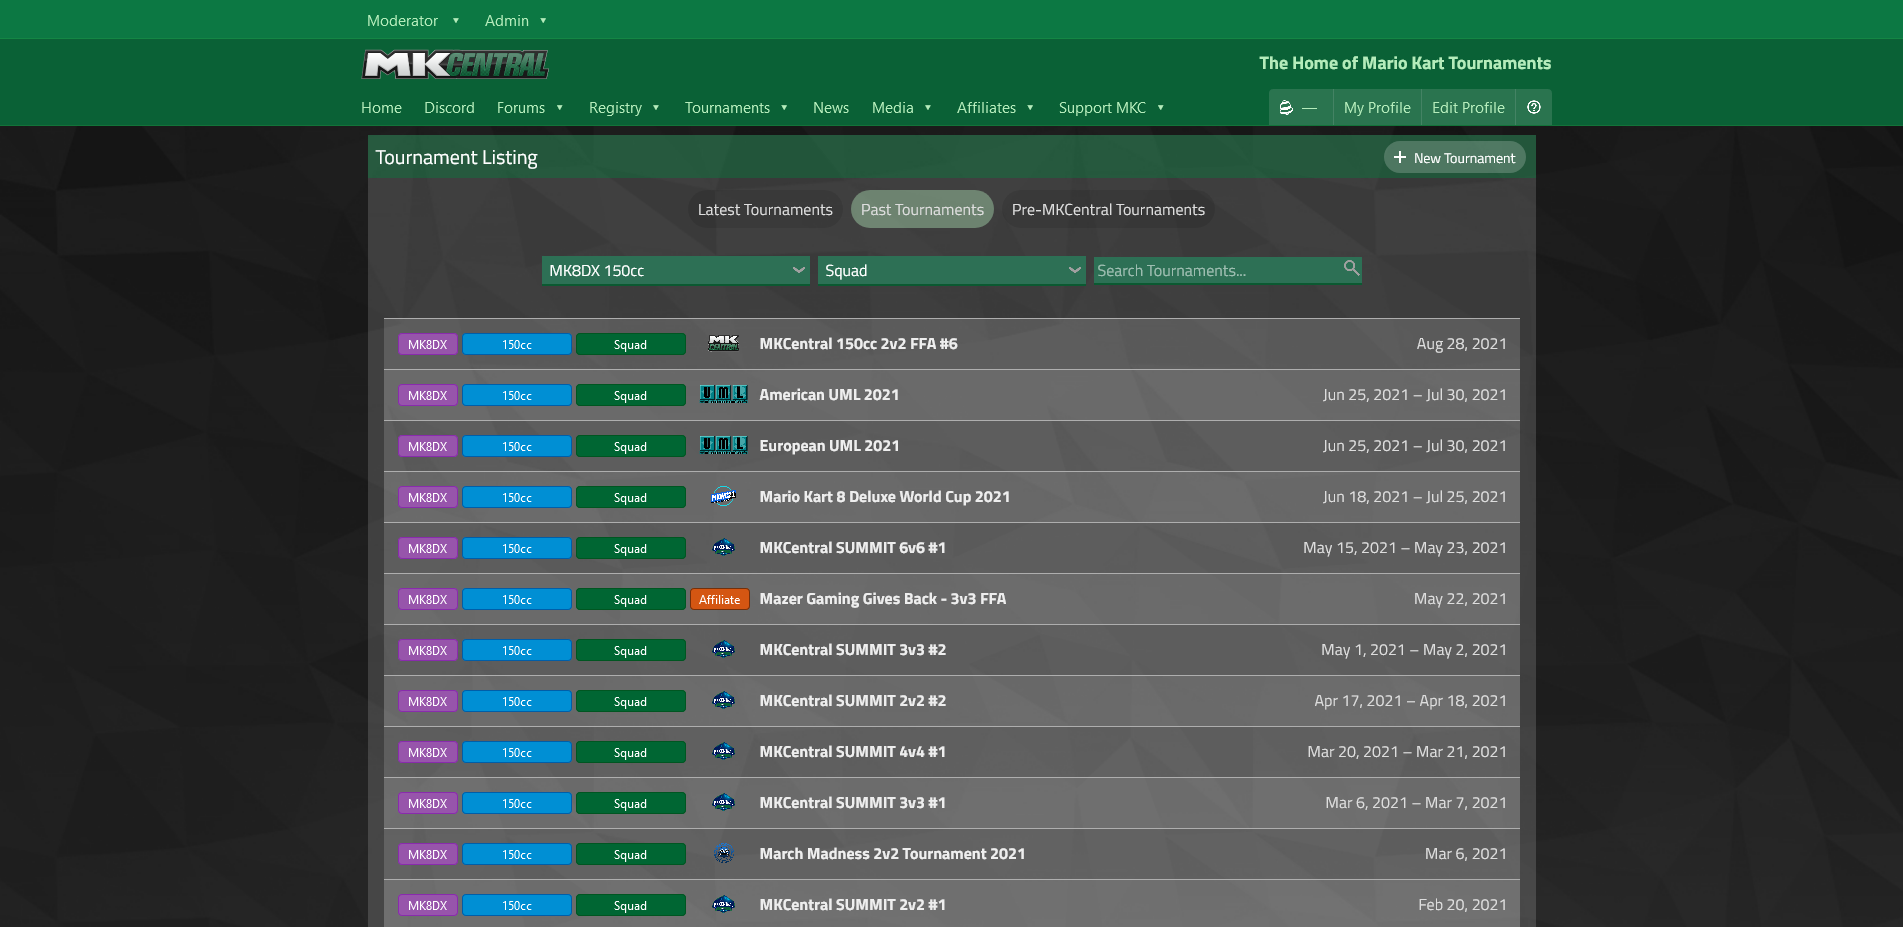1903x927 pixels.
Task: Open MKCentral SUMMIT 2v2 #2
Action: (852, 701)
